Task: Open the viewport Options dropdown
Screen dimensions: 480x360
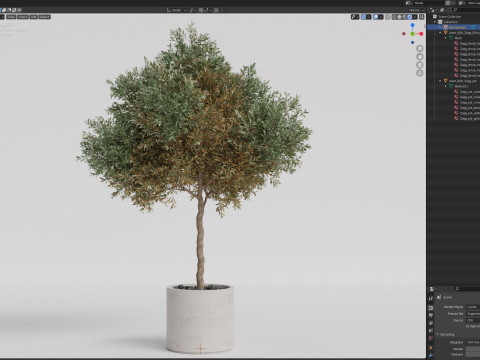Action: pos(416,10)
